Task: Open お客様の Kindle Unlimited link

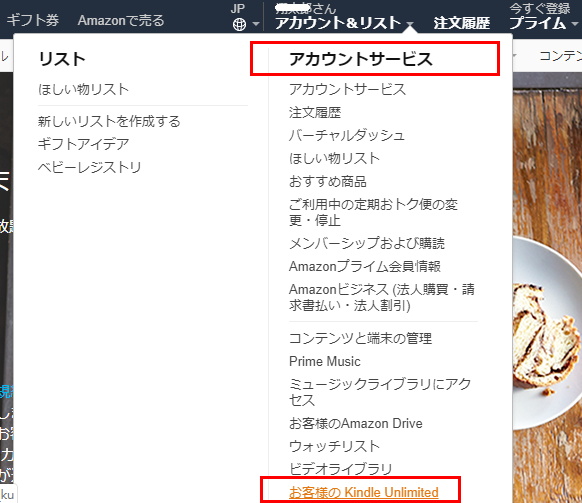Action: coord(364,492)
